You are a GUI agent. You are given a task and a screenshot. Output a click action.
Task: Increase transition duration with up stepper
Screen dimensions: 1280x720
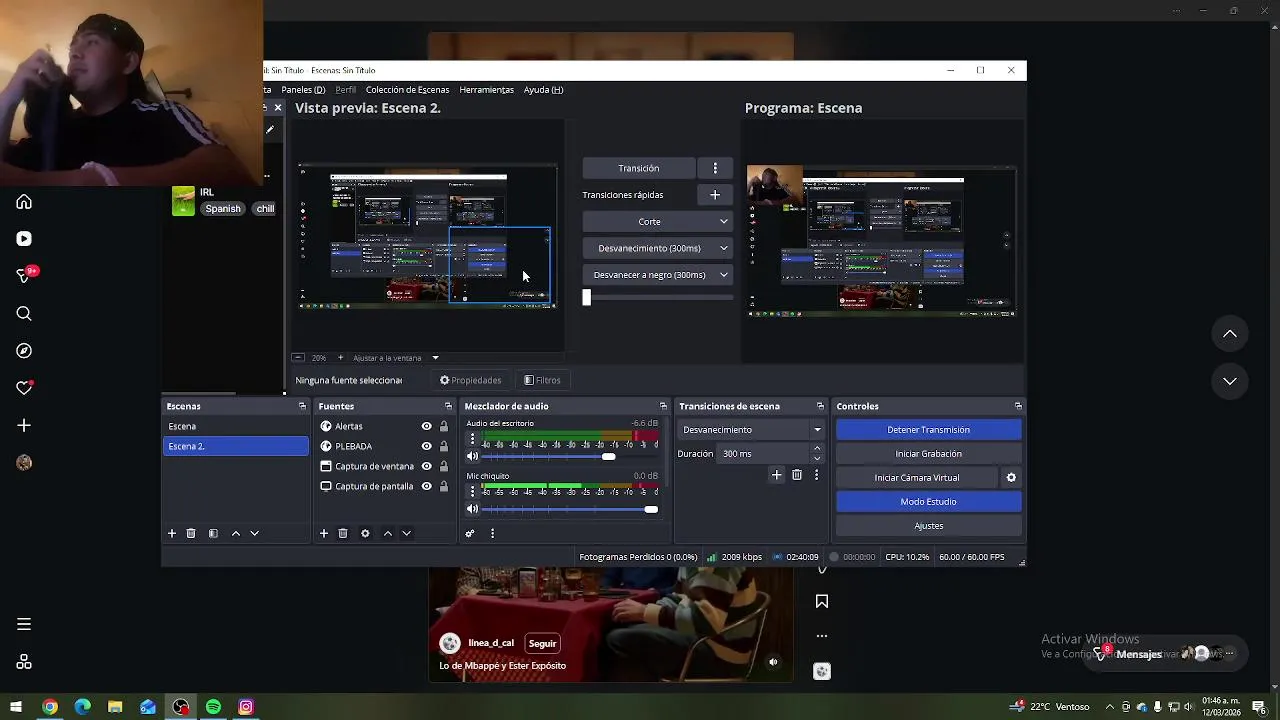(817, 449)
